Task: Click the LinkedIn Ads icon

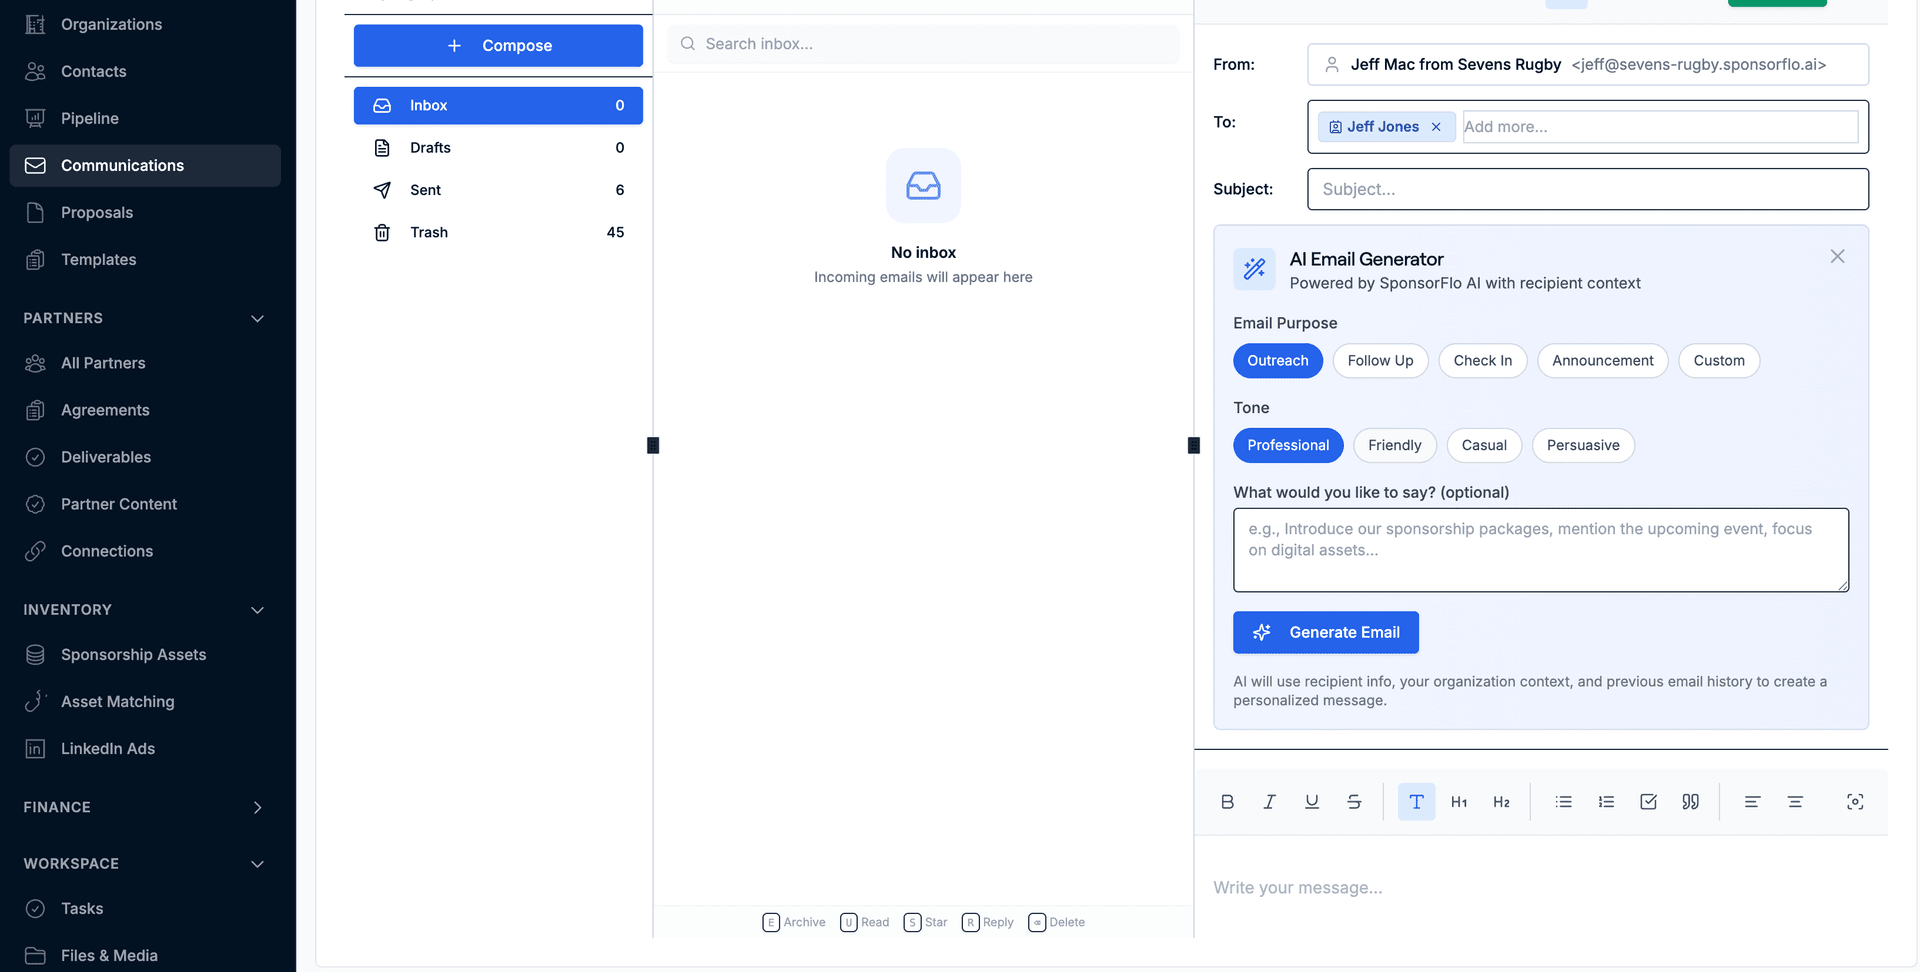Action: point(36,748)
